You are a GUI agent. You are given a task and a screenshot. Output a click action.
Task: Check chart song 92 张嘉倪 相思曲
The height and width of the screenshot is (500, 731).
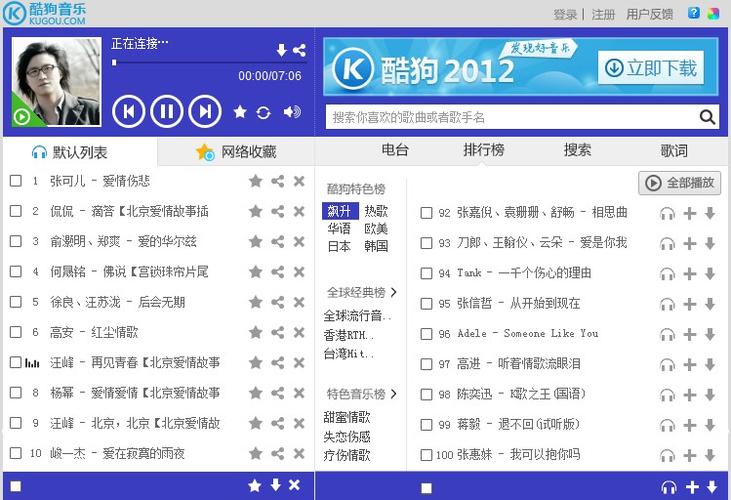426,213
